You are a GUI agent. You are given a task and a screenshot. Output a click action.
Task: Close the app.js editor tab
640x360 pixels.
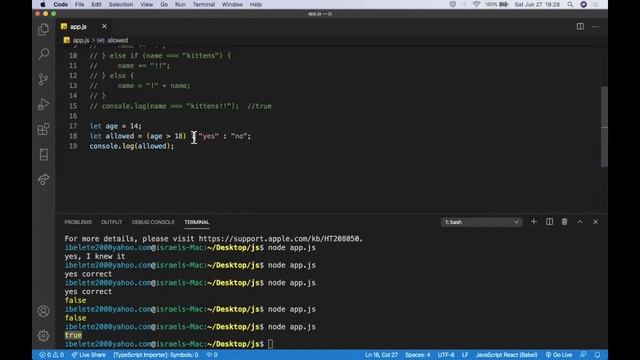tap(104, 27)
